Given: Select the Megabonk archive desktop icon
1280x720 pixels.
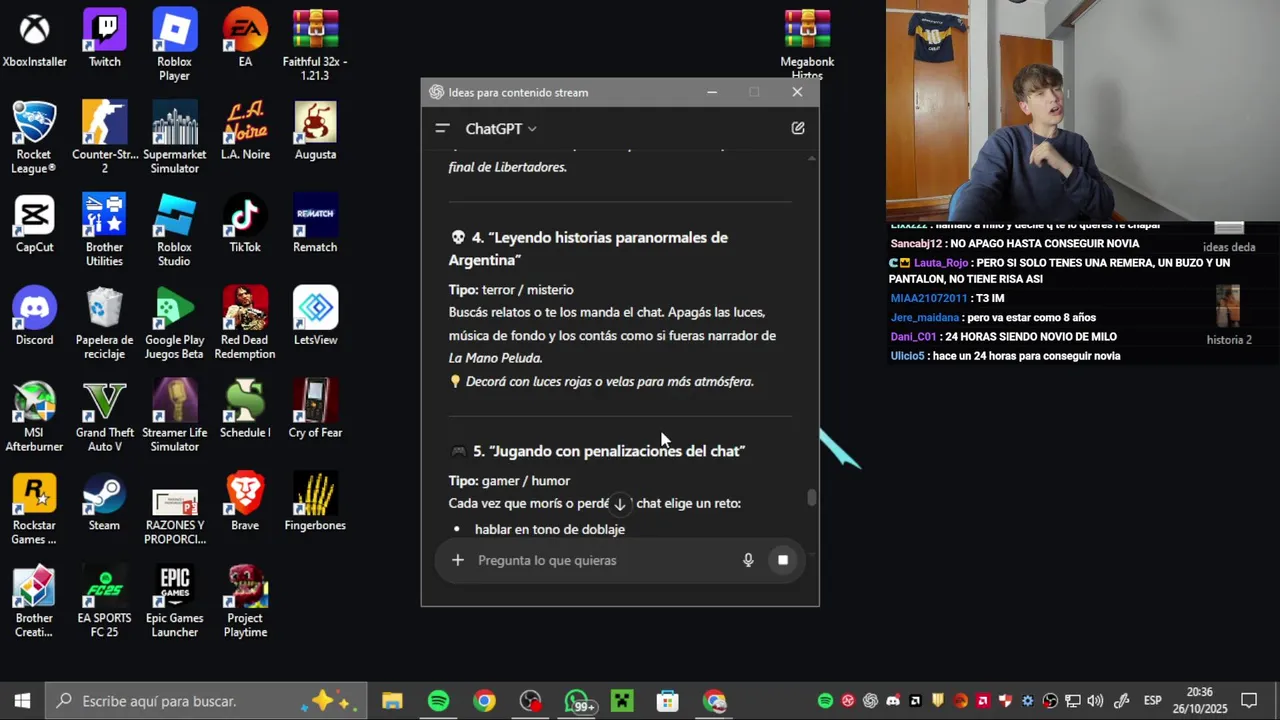Looking at the screenshot, I should pos(807,44).
